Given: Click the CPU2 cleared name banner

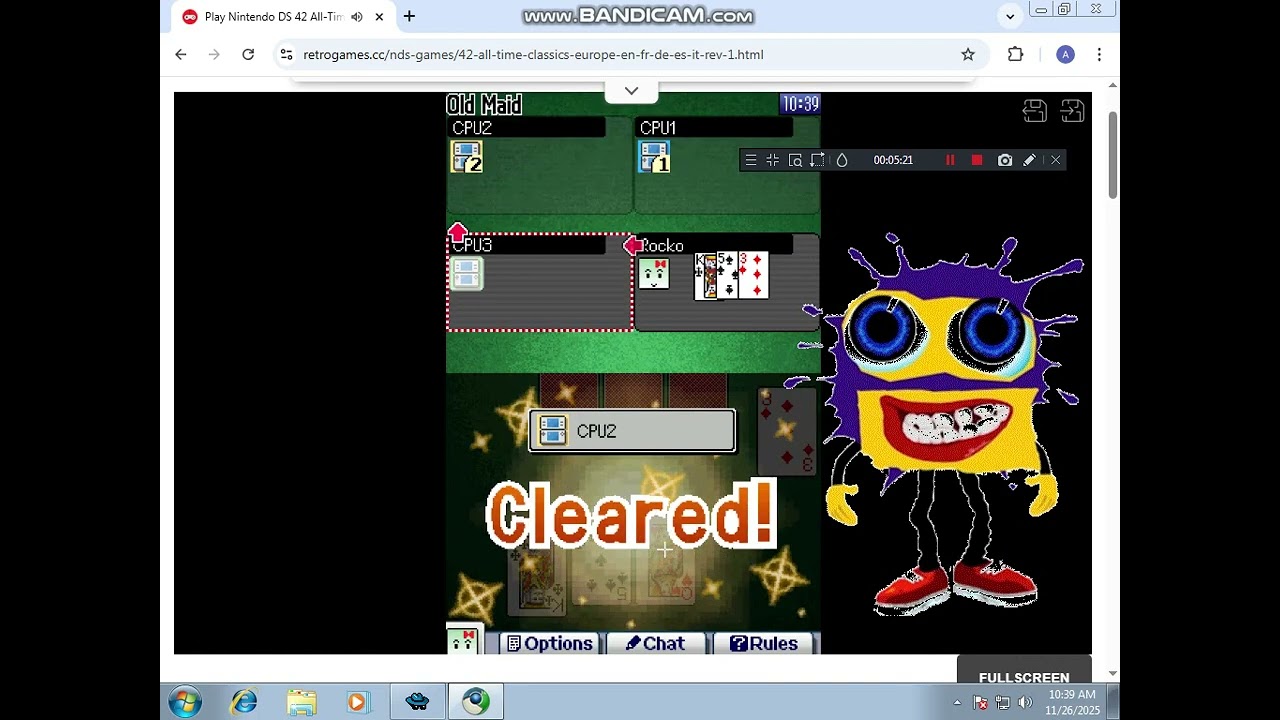Looking at the screenshot, I should (632, 431).
